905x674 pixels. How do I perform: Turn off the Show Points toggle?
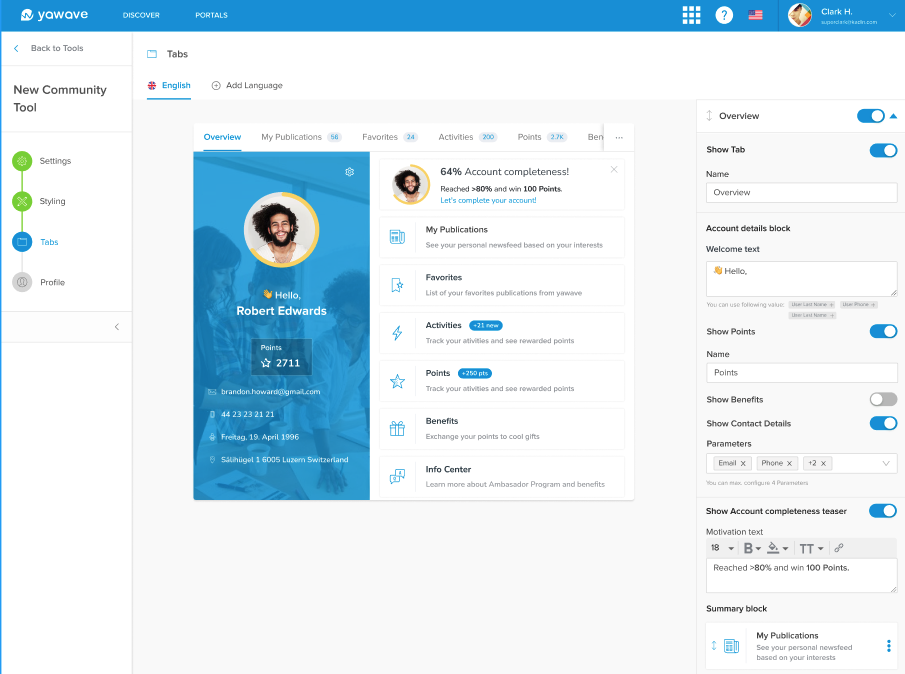881,331
